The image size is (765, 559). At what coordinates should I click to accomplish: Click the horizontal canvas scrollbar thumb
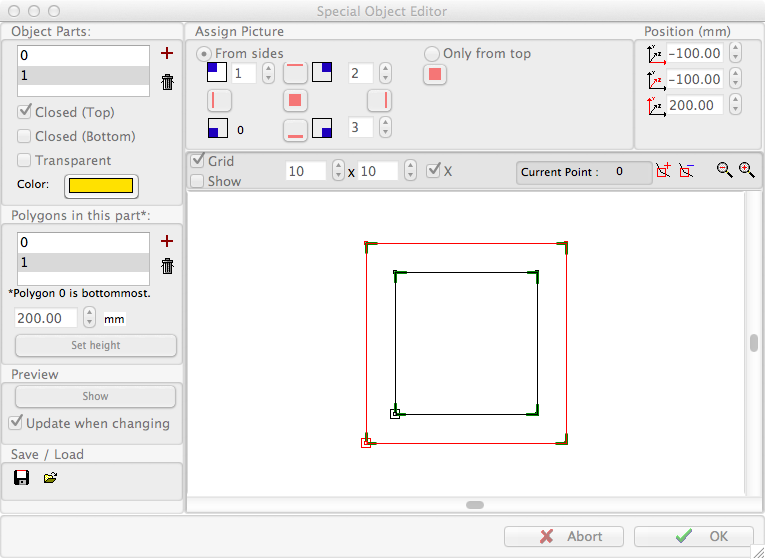pyautogui.click(x=475, y=505)
